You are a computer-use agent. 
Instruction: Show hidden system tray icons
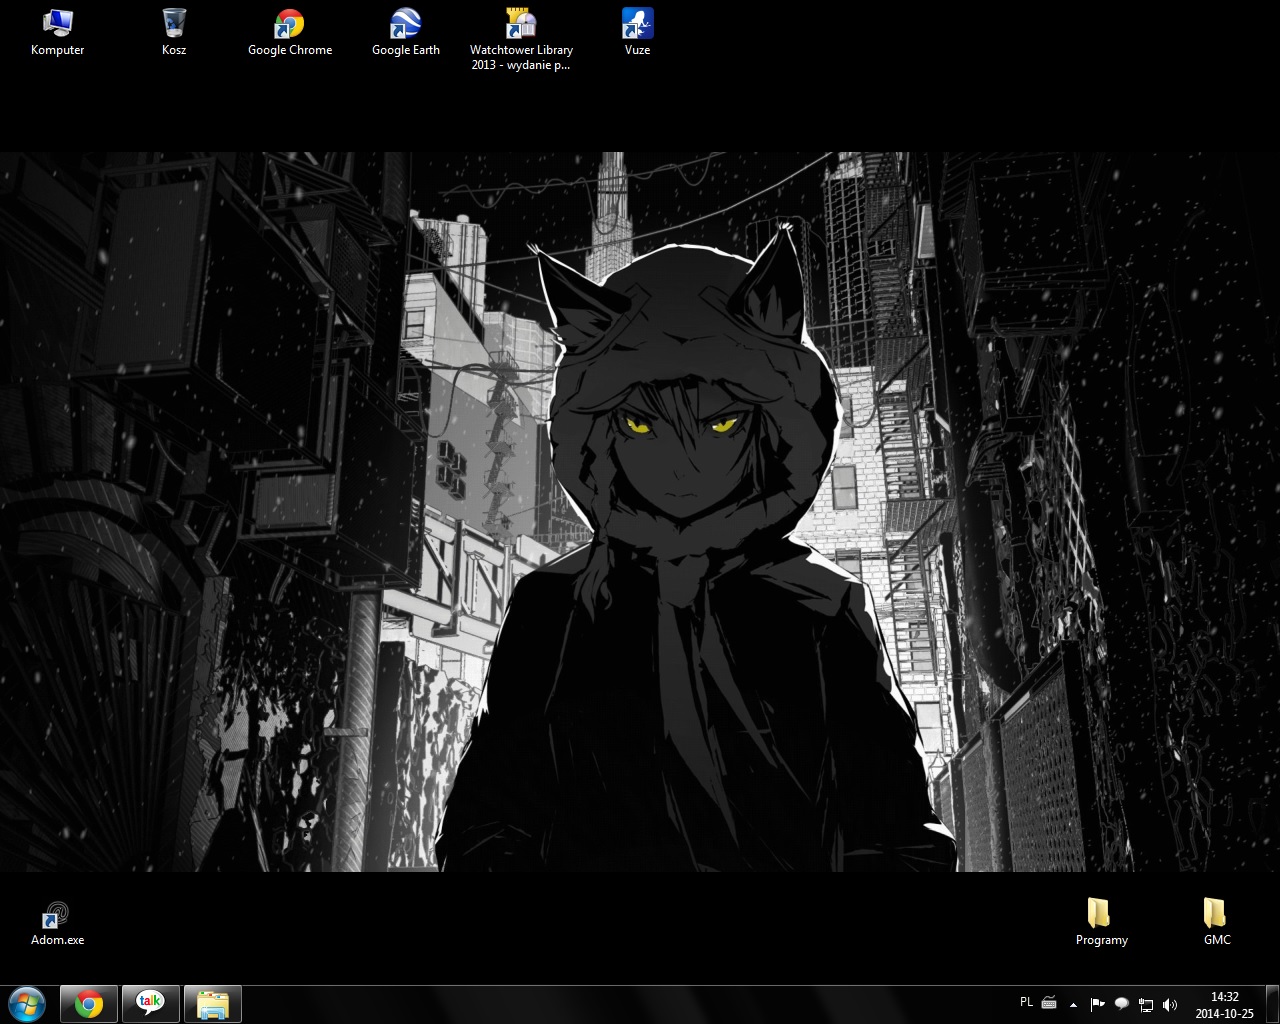coord(1074,1004)
